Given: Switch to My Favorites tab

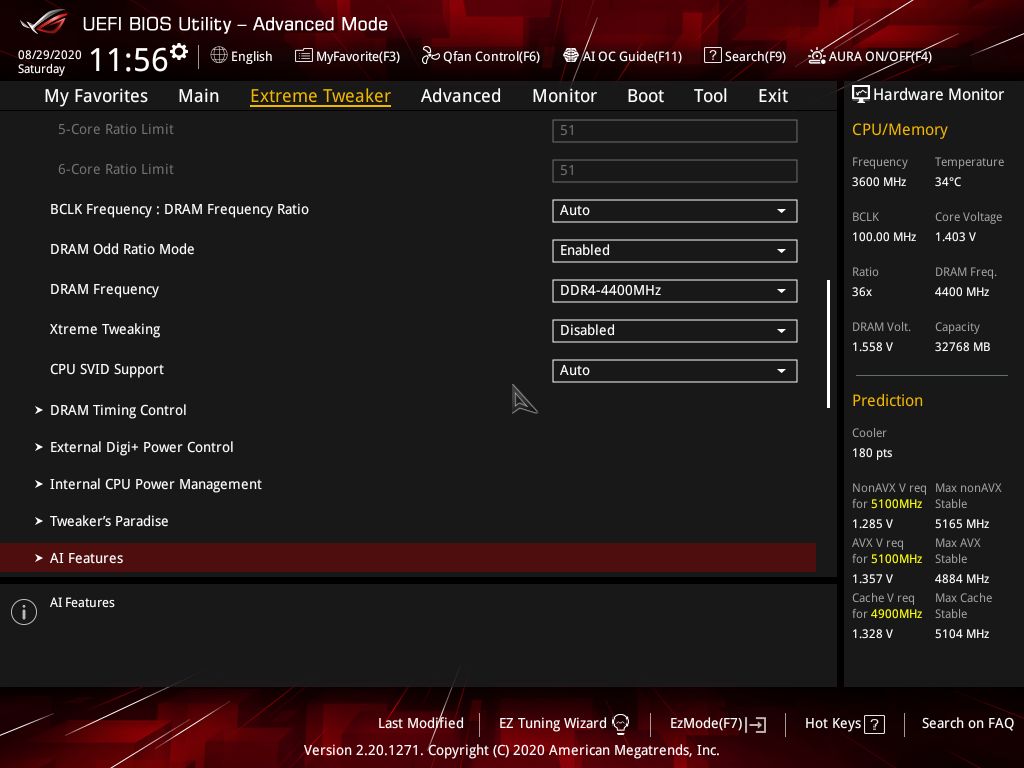Looking at the screenshot, I should [96, 96].
